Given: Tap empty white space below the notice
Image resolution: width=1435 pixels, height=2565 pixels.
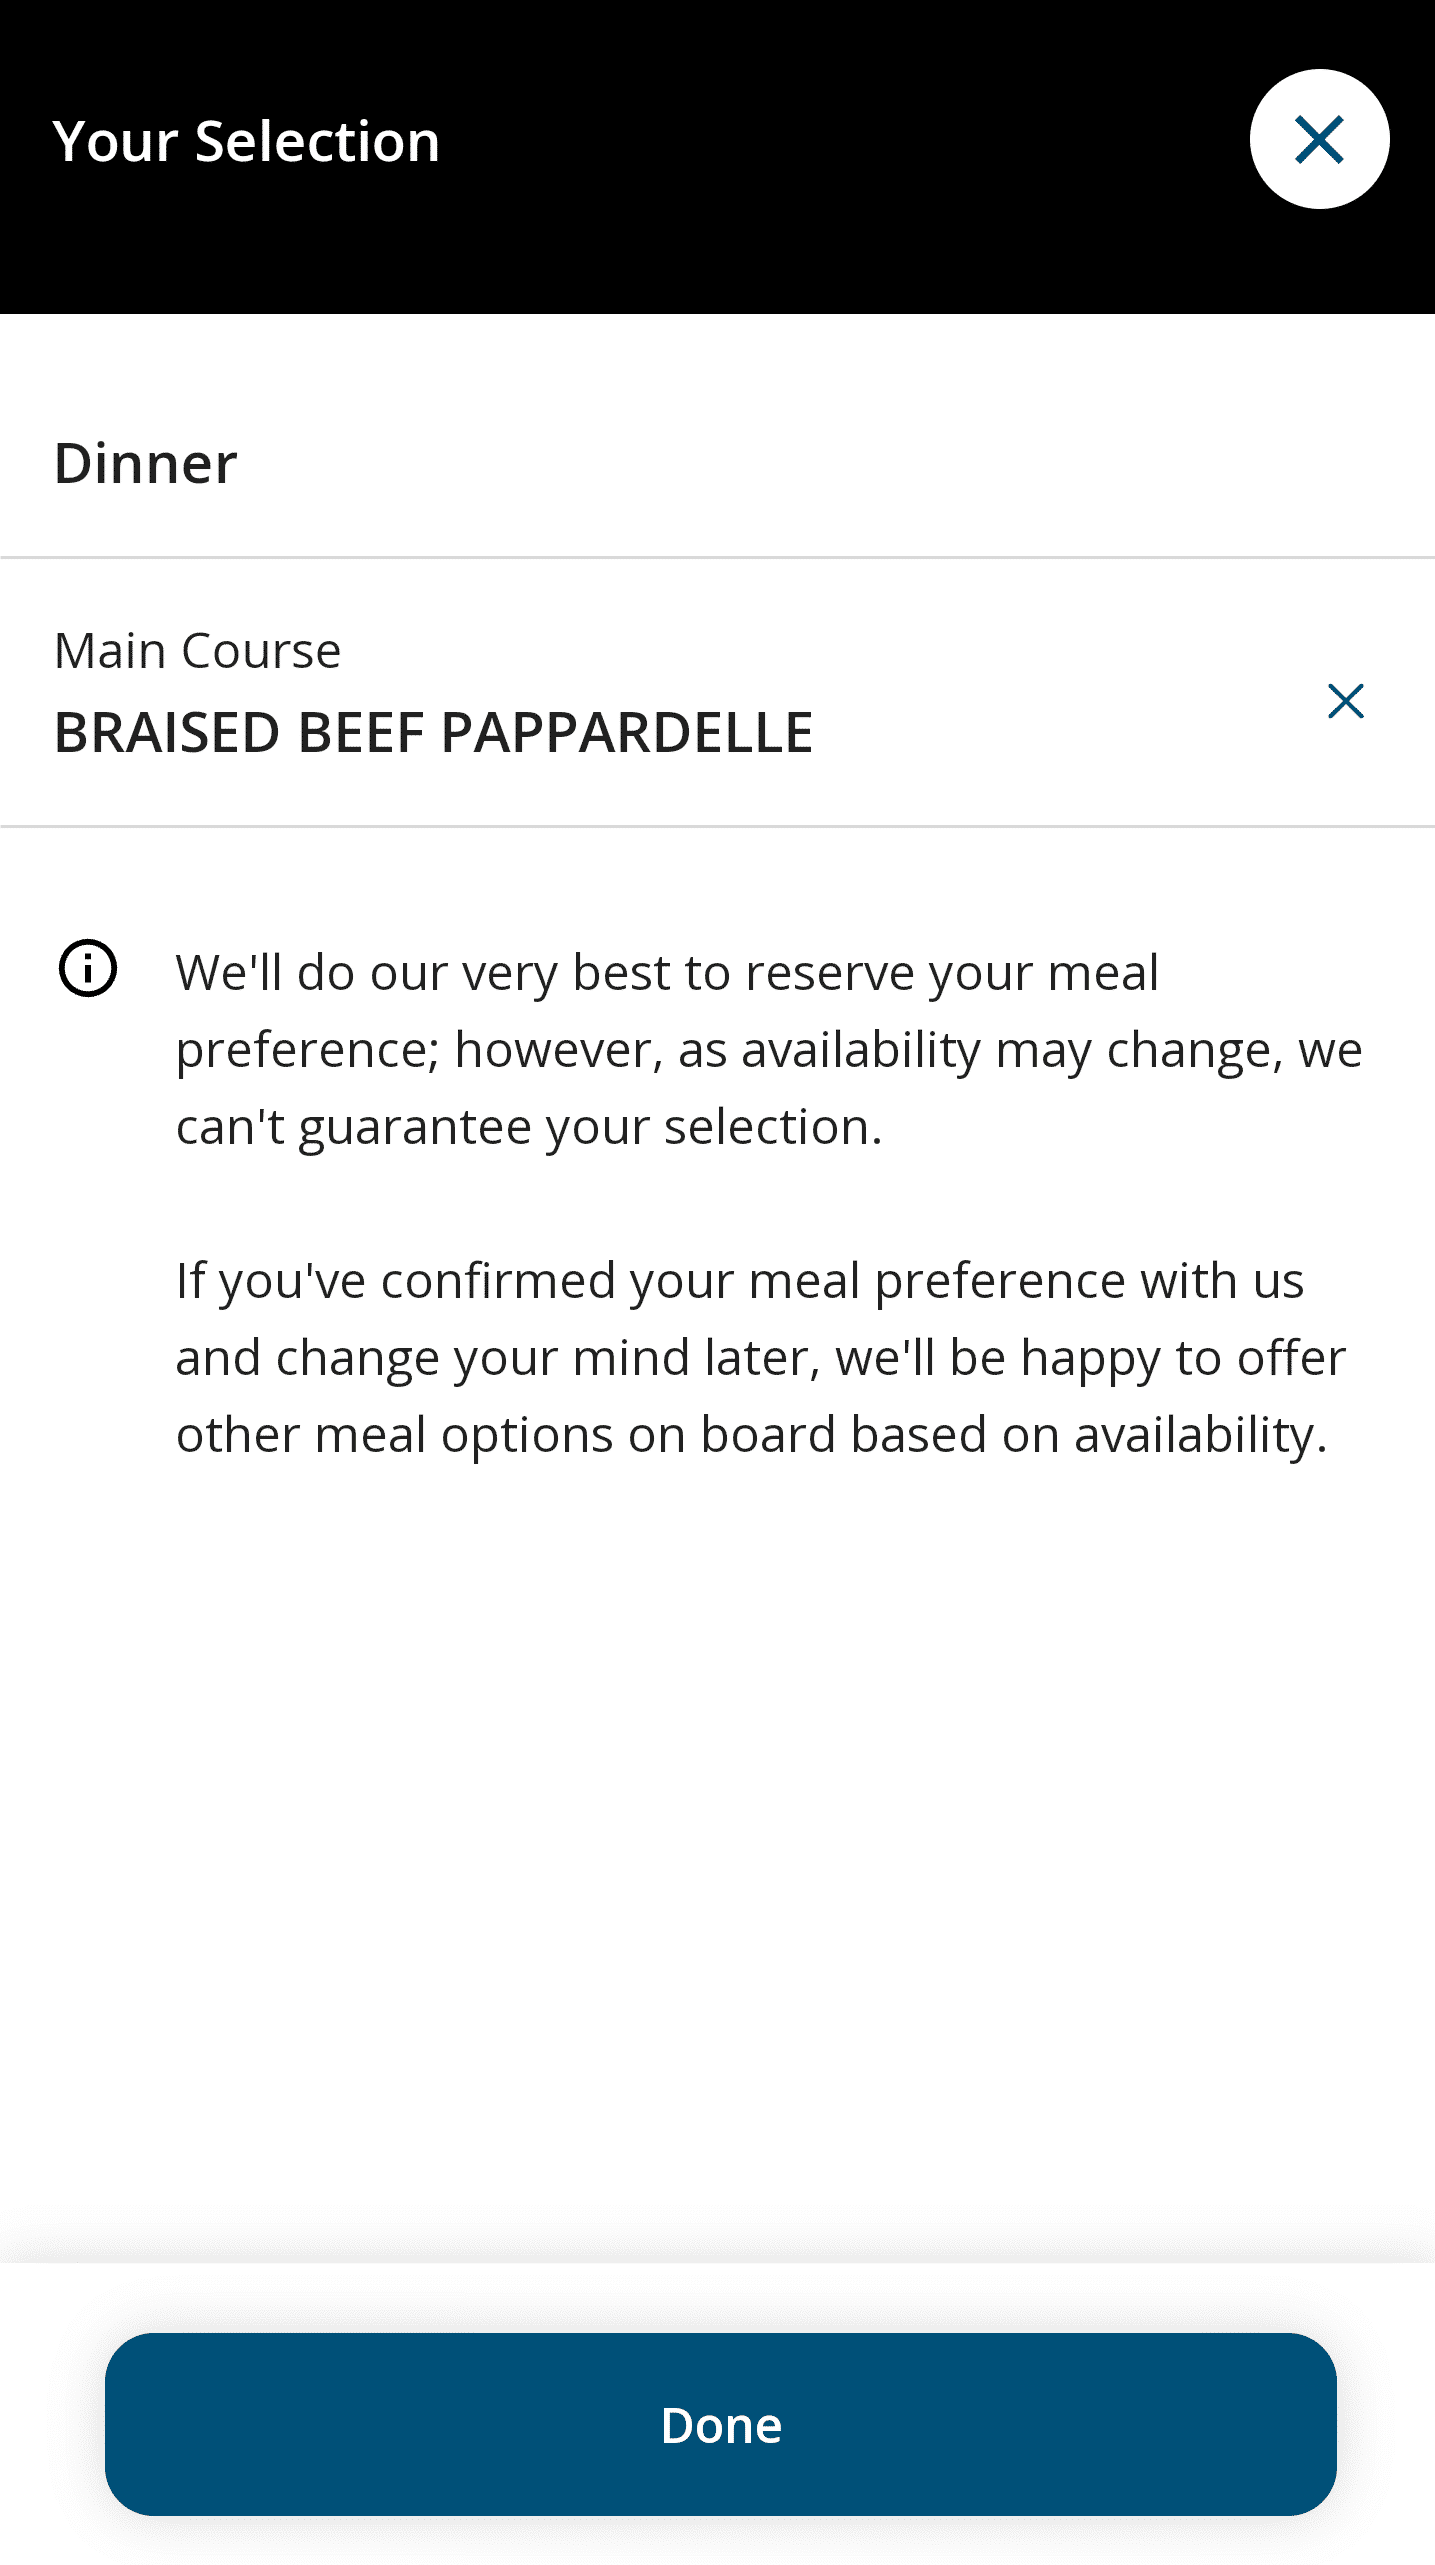Looking at the screenshot, I should click(717, 1850).
